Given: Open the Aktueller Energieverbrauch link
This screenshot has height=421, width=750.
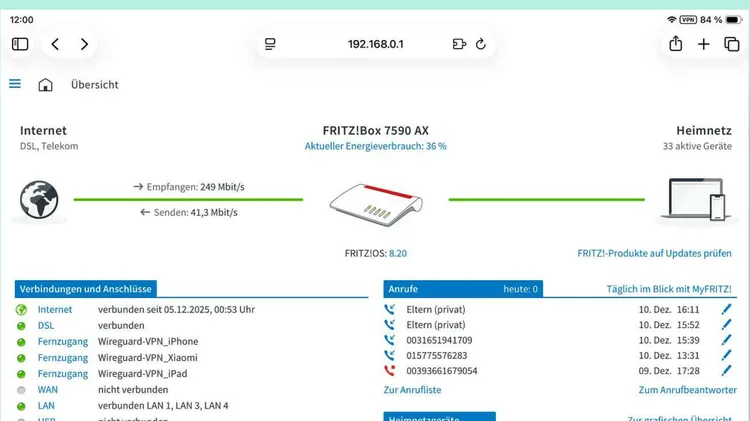Looking at the screenshot, I should (x=375, y=146).
